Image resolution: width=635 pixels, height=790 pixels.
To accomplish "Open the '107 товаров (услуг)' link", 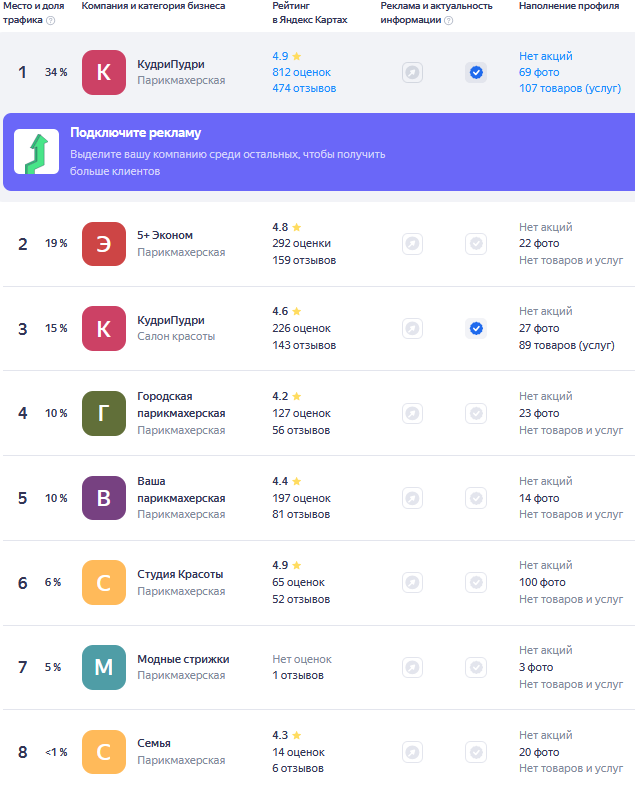I will pos(566,88).
